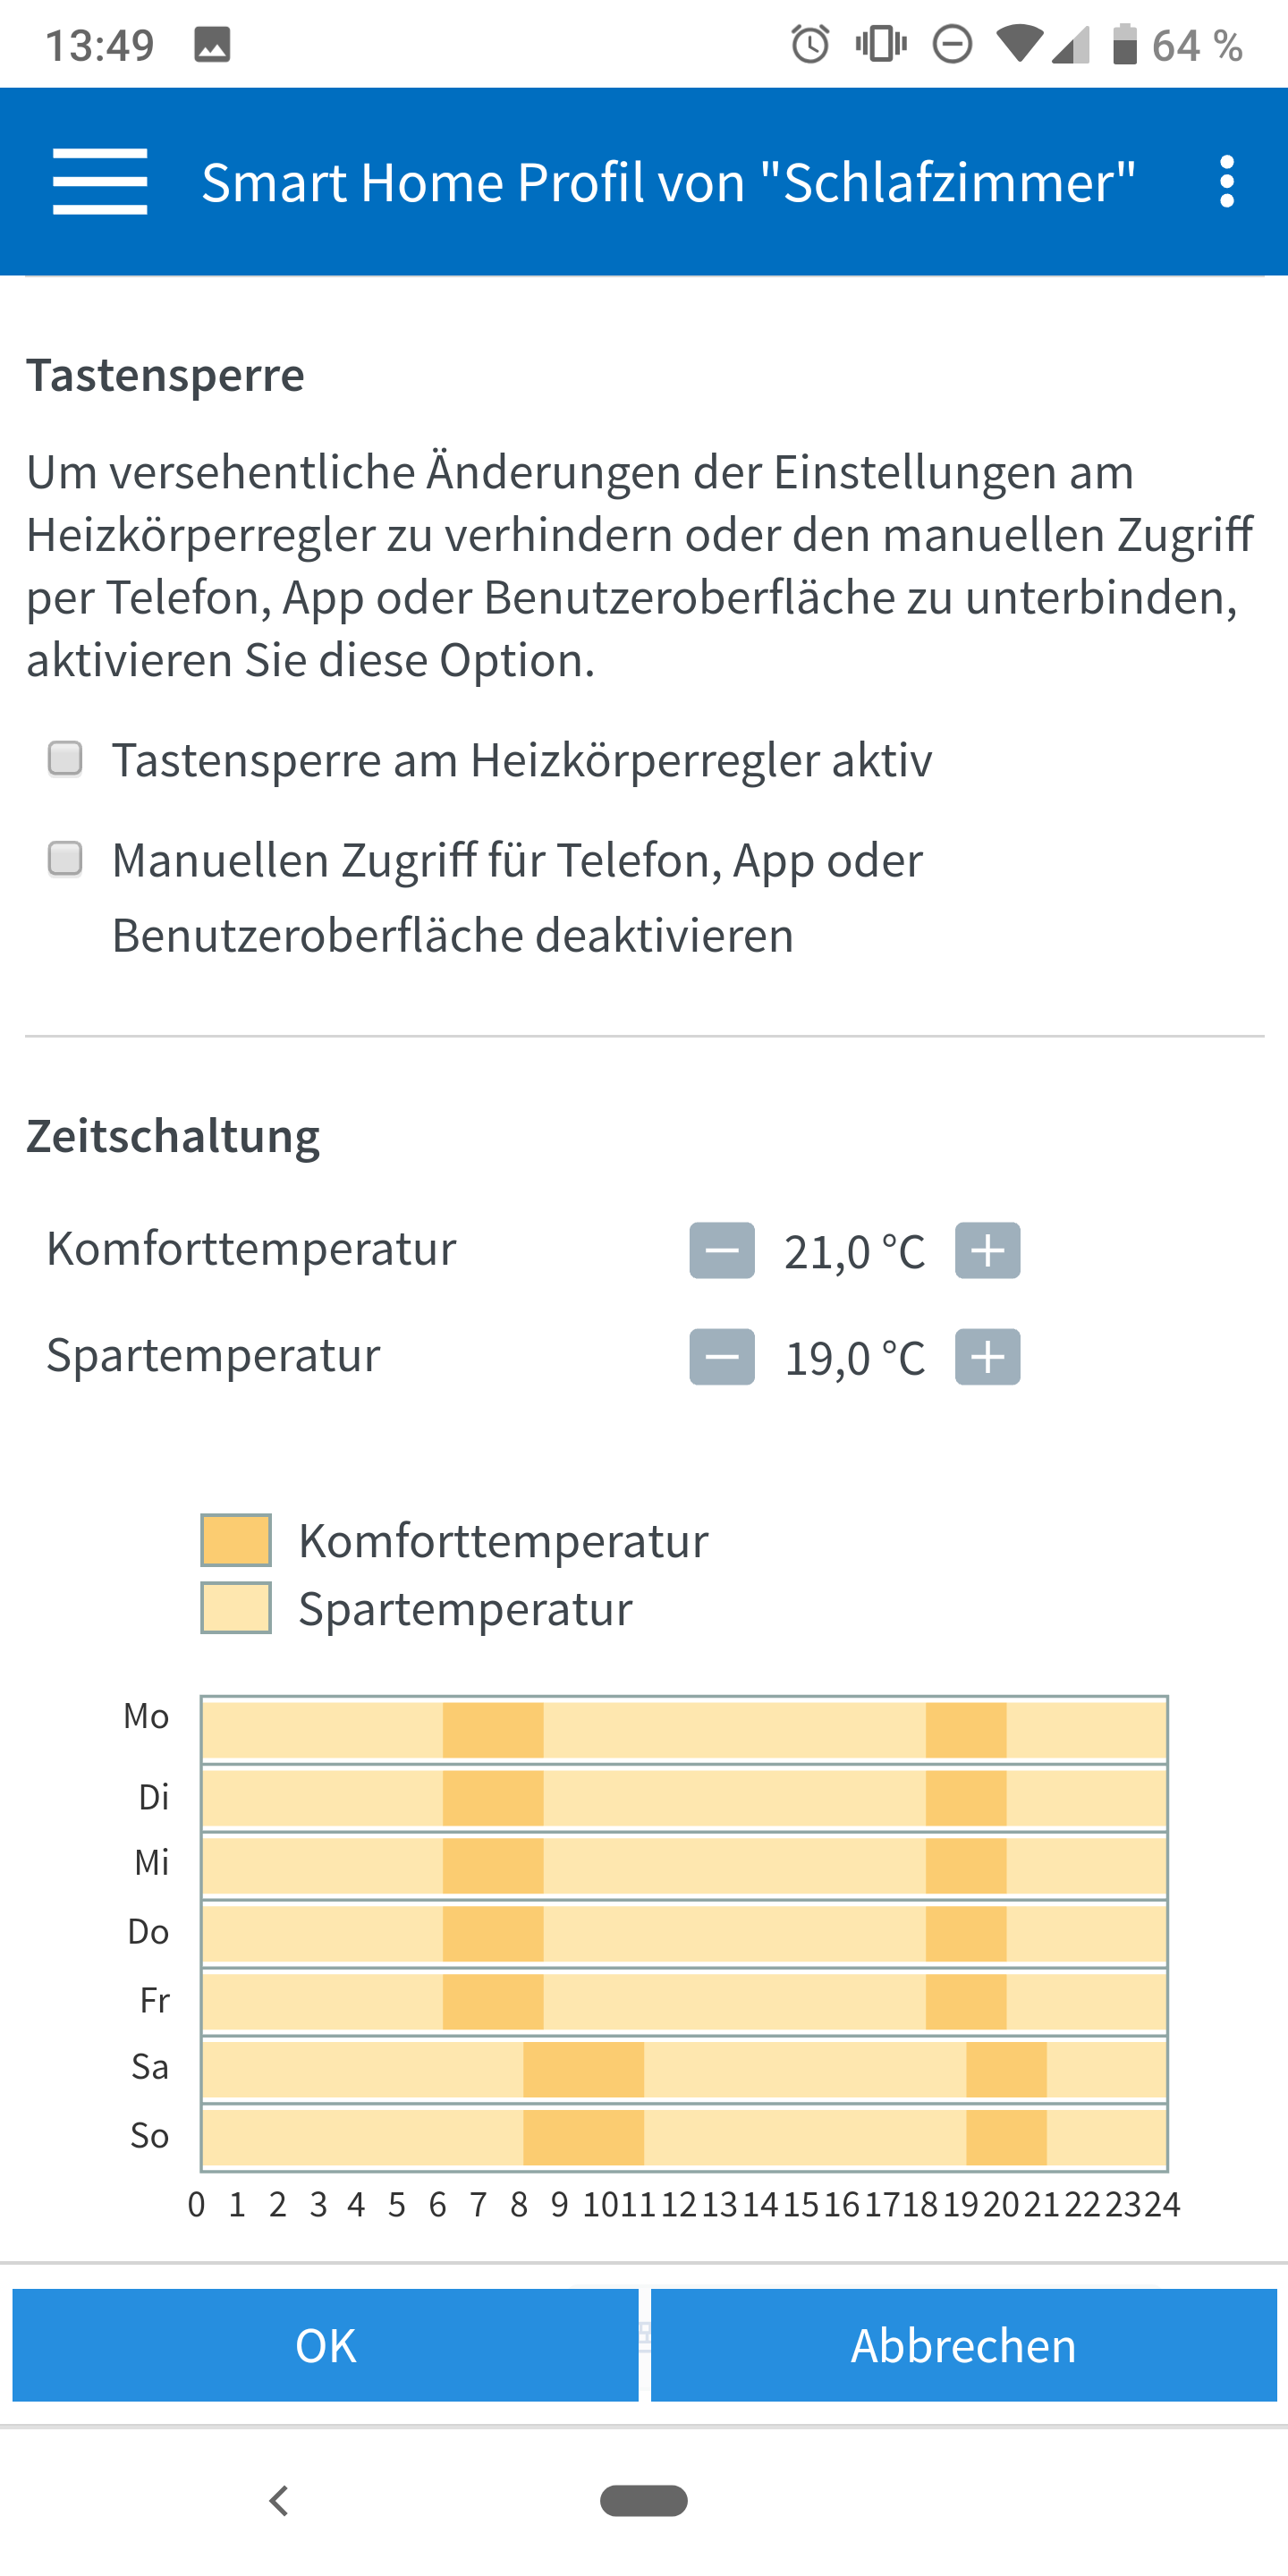Raise Spartemperatur with the plus button
The width and height of the screenshot is (1288, 2576).
(x=987, y=1357)
